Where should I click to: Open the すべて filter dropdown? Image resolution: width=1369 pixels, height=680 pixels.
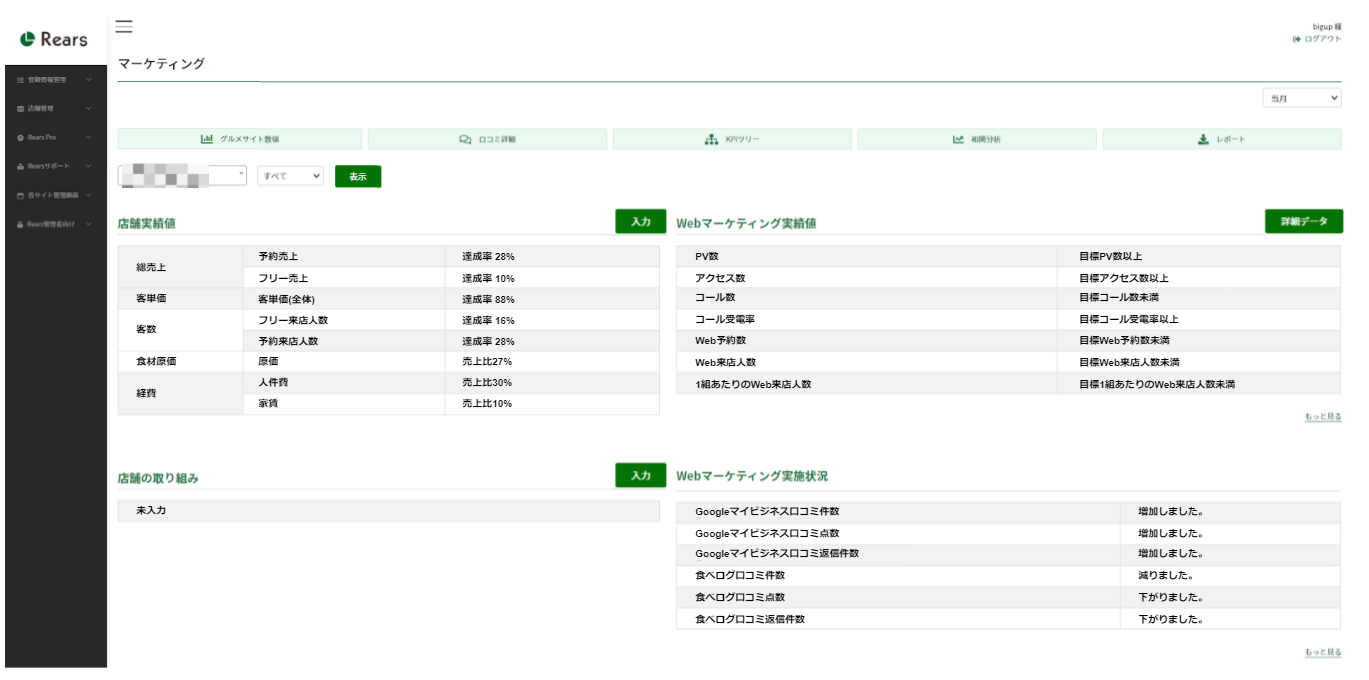[290, 176]
